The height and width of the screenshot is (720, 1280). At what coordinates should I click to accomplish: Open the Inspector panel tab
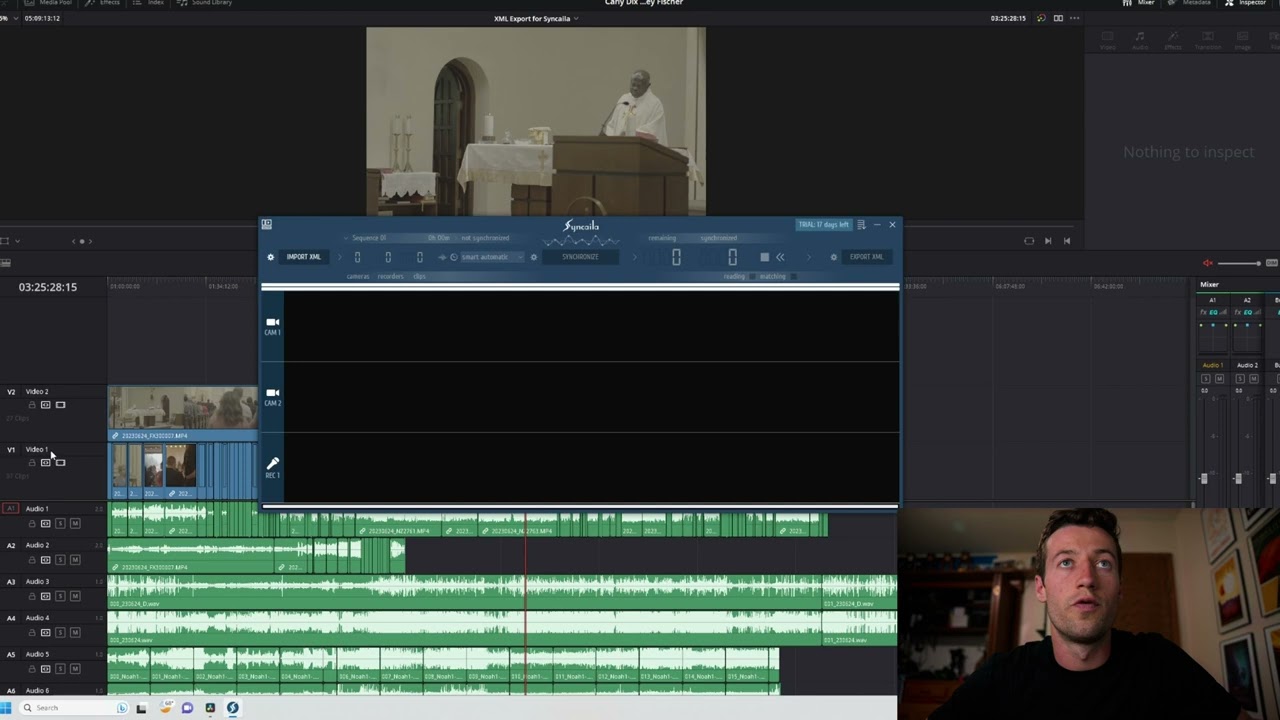point(1246,3)
